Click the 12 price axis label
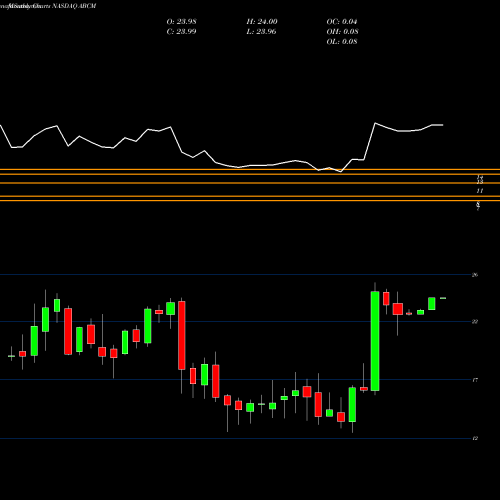 point(475,438)
